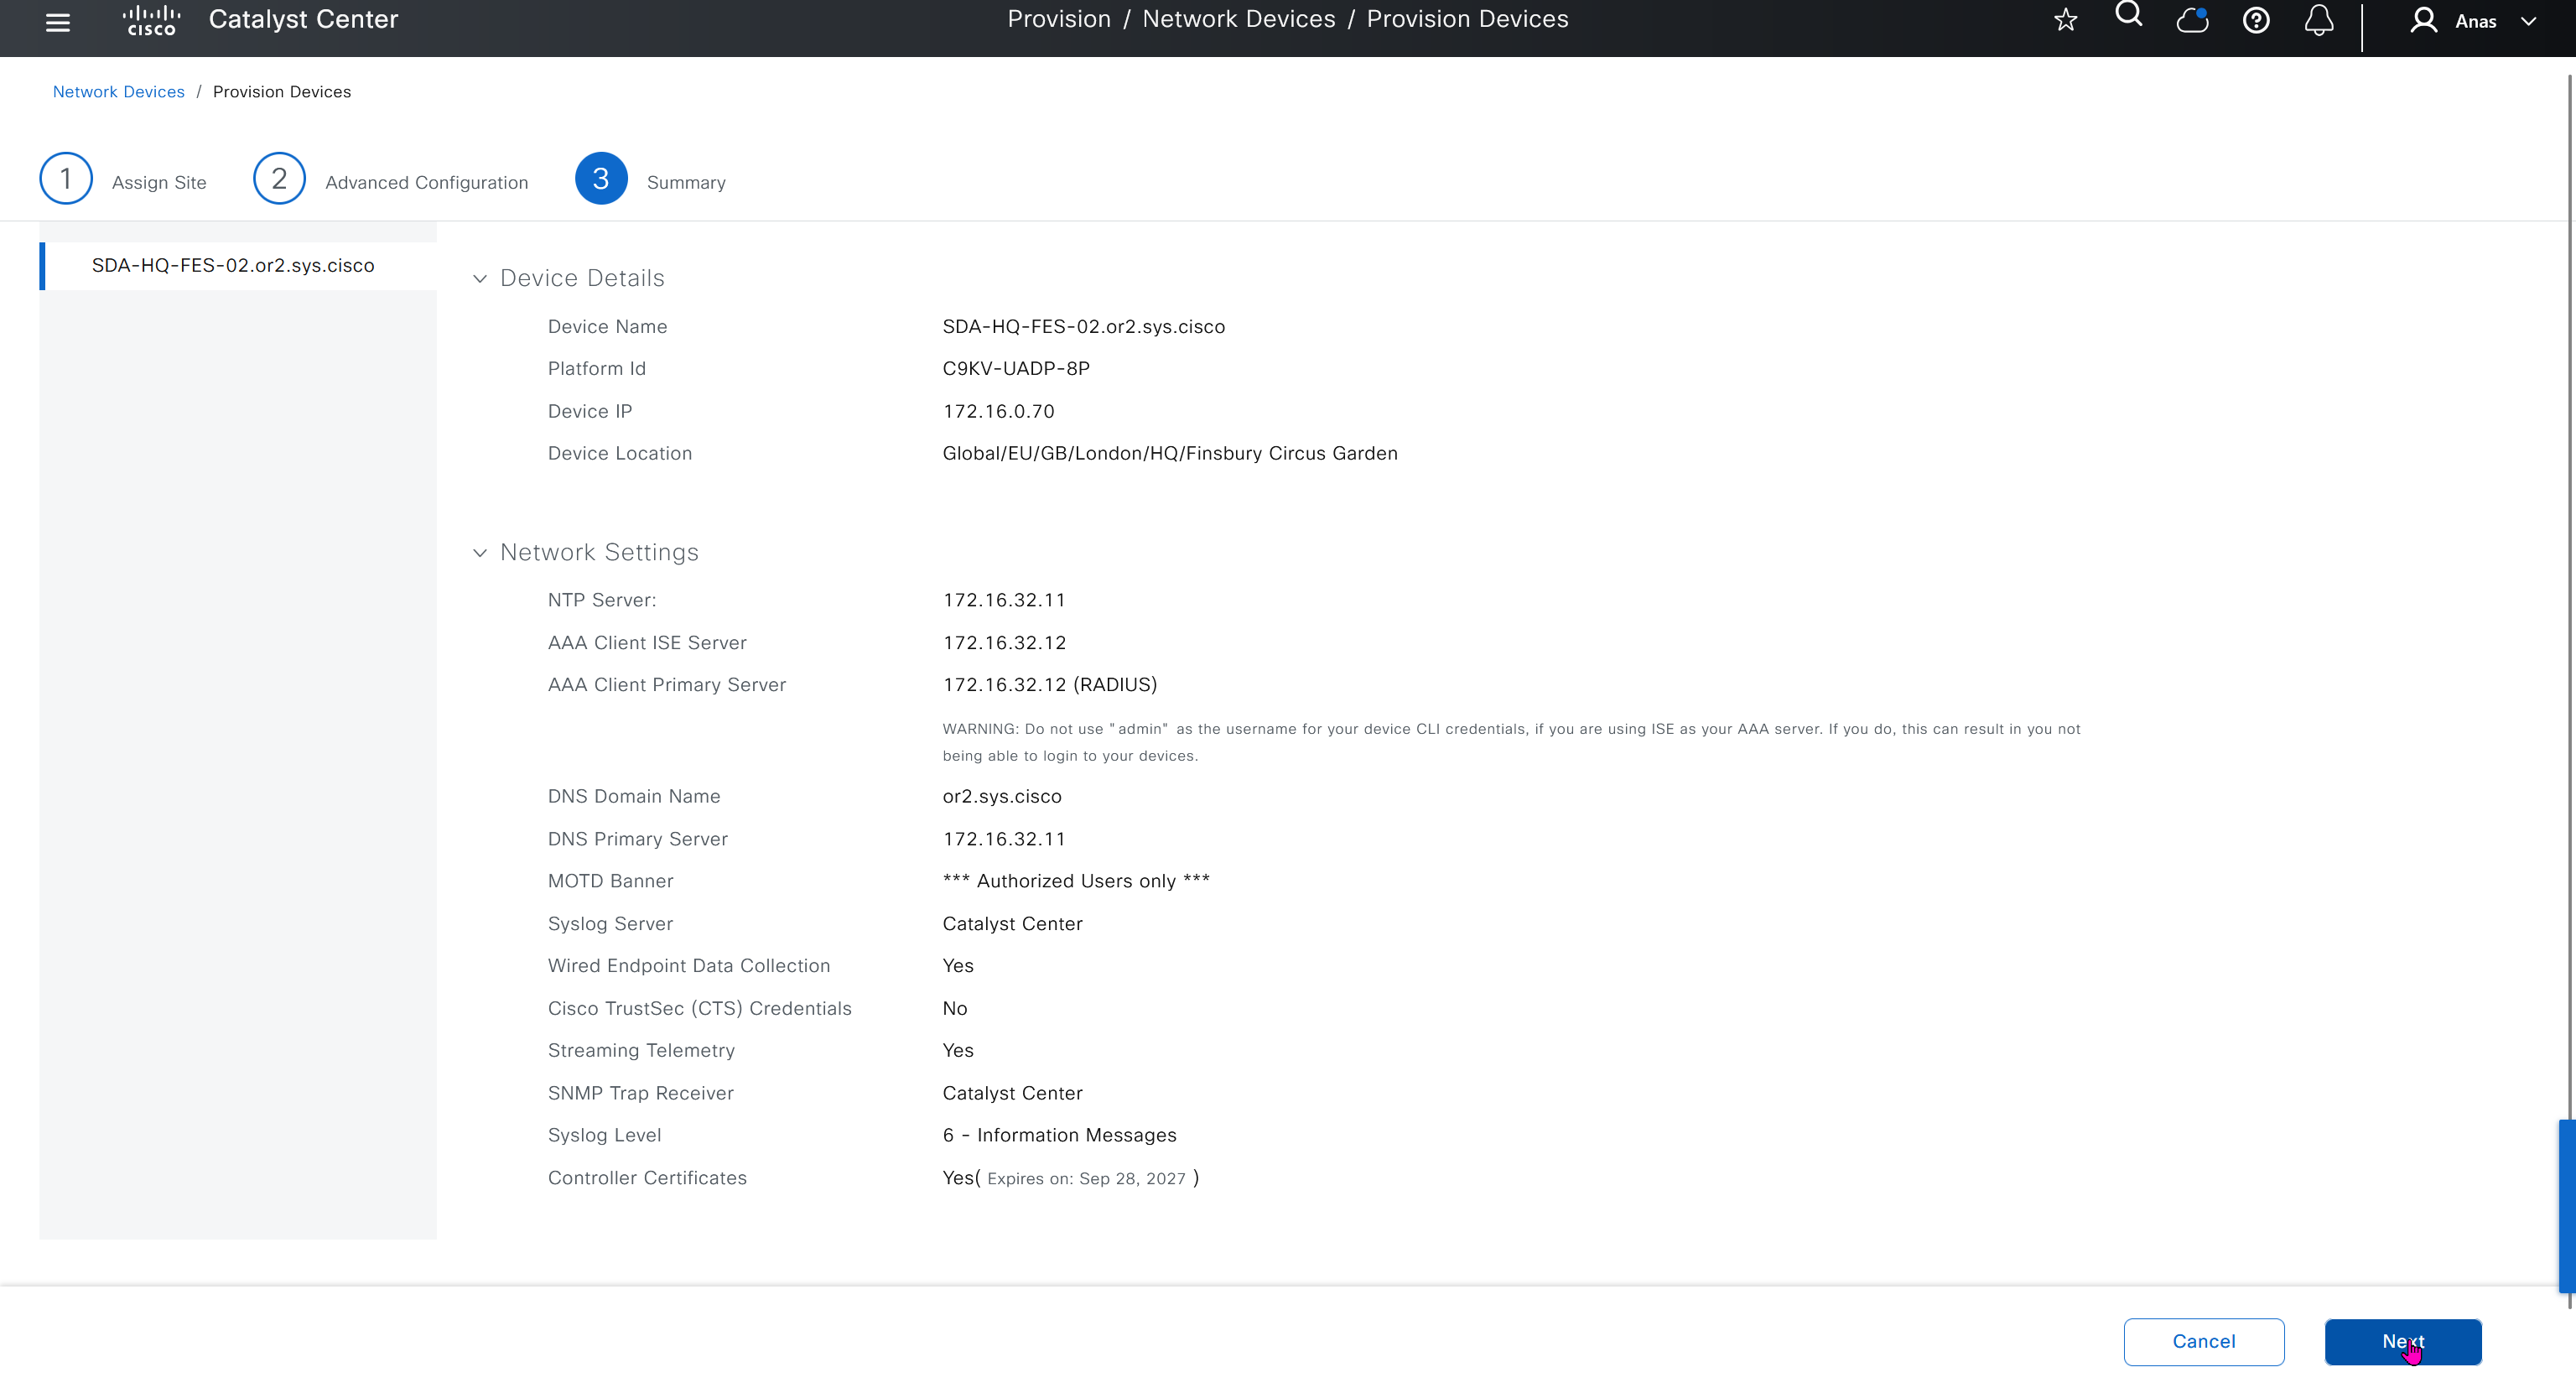This screenshot has width=2576, height=1388.
Task: Go to step 1 Assign Site
Action: tap(66, 179)
